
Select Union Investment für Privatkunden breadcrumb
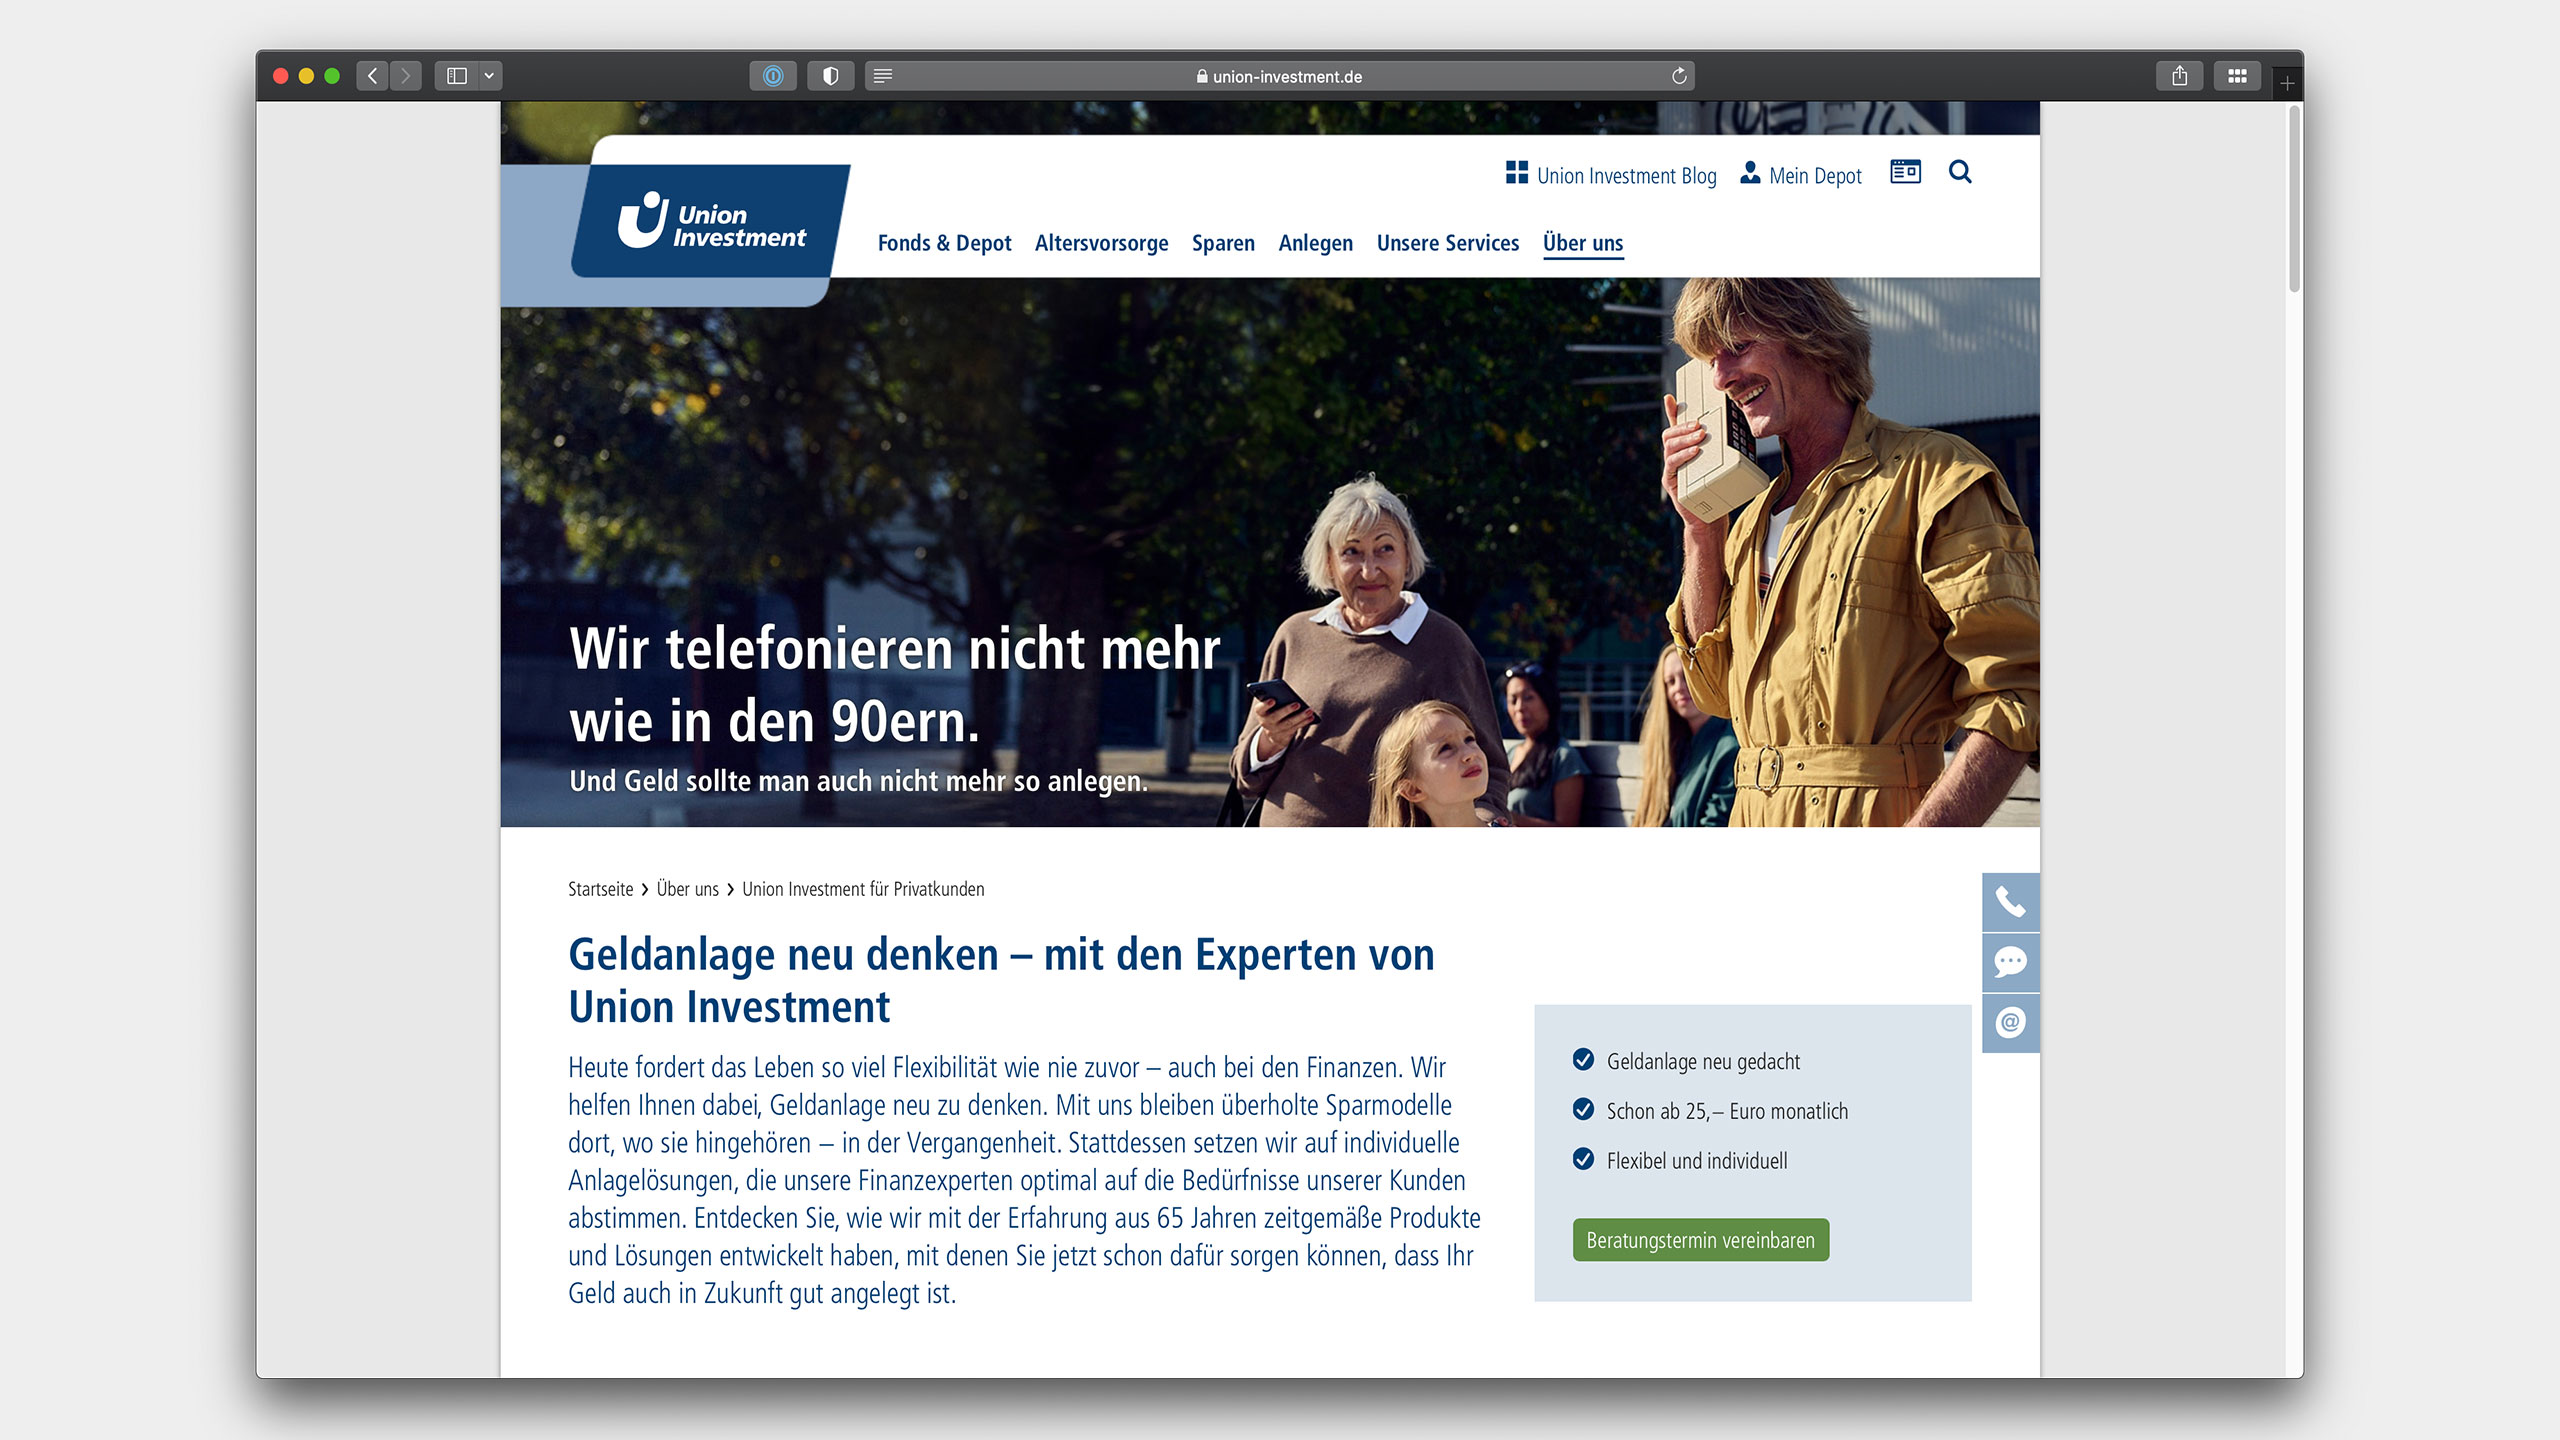(x=863, y=889)
